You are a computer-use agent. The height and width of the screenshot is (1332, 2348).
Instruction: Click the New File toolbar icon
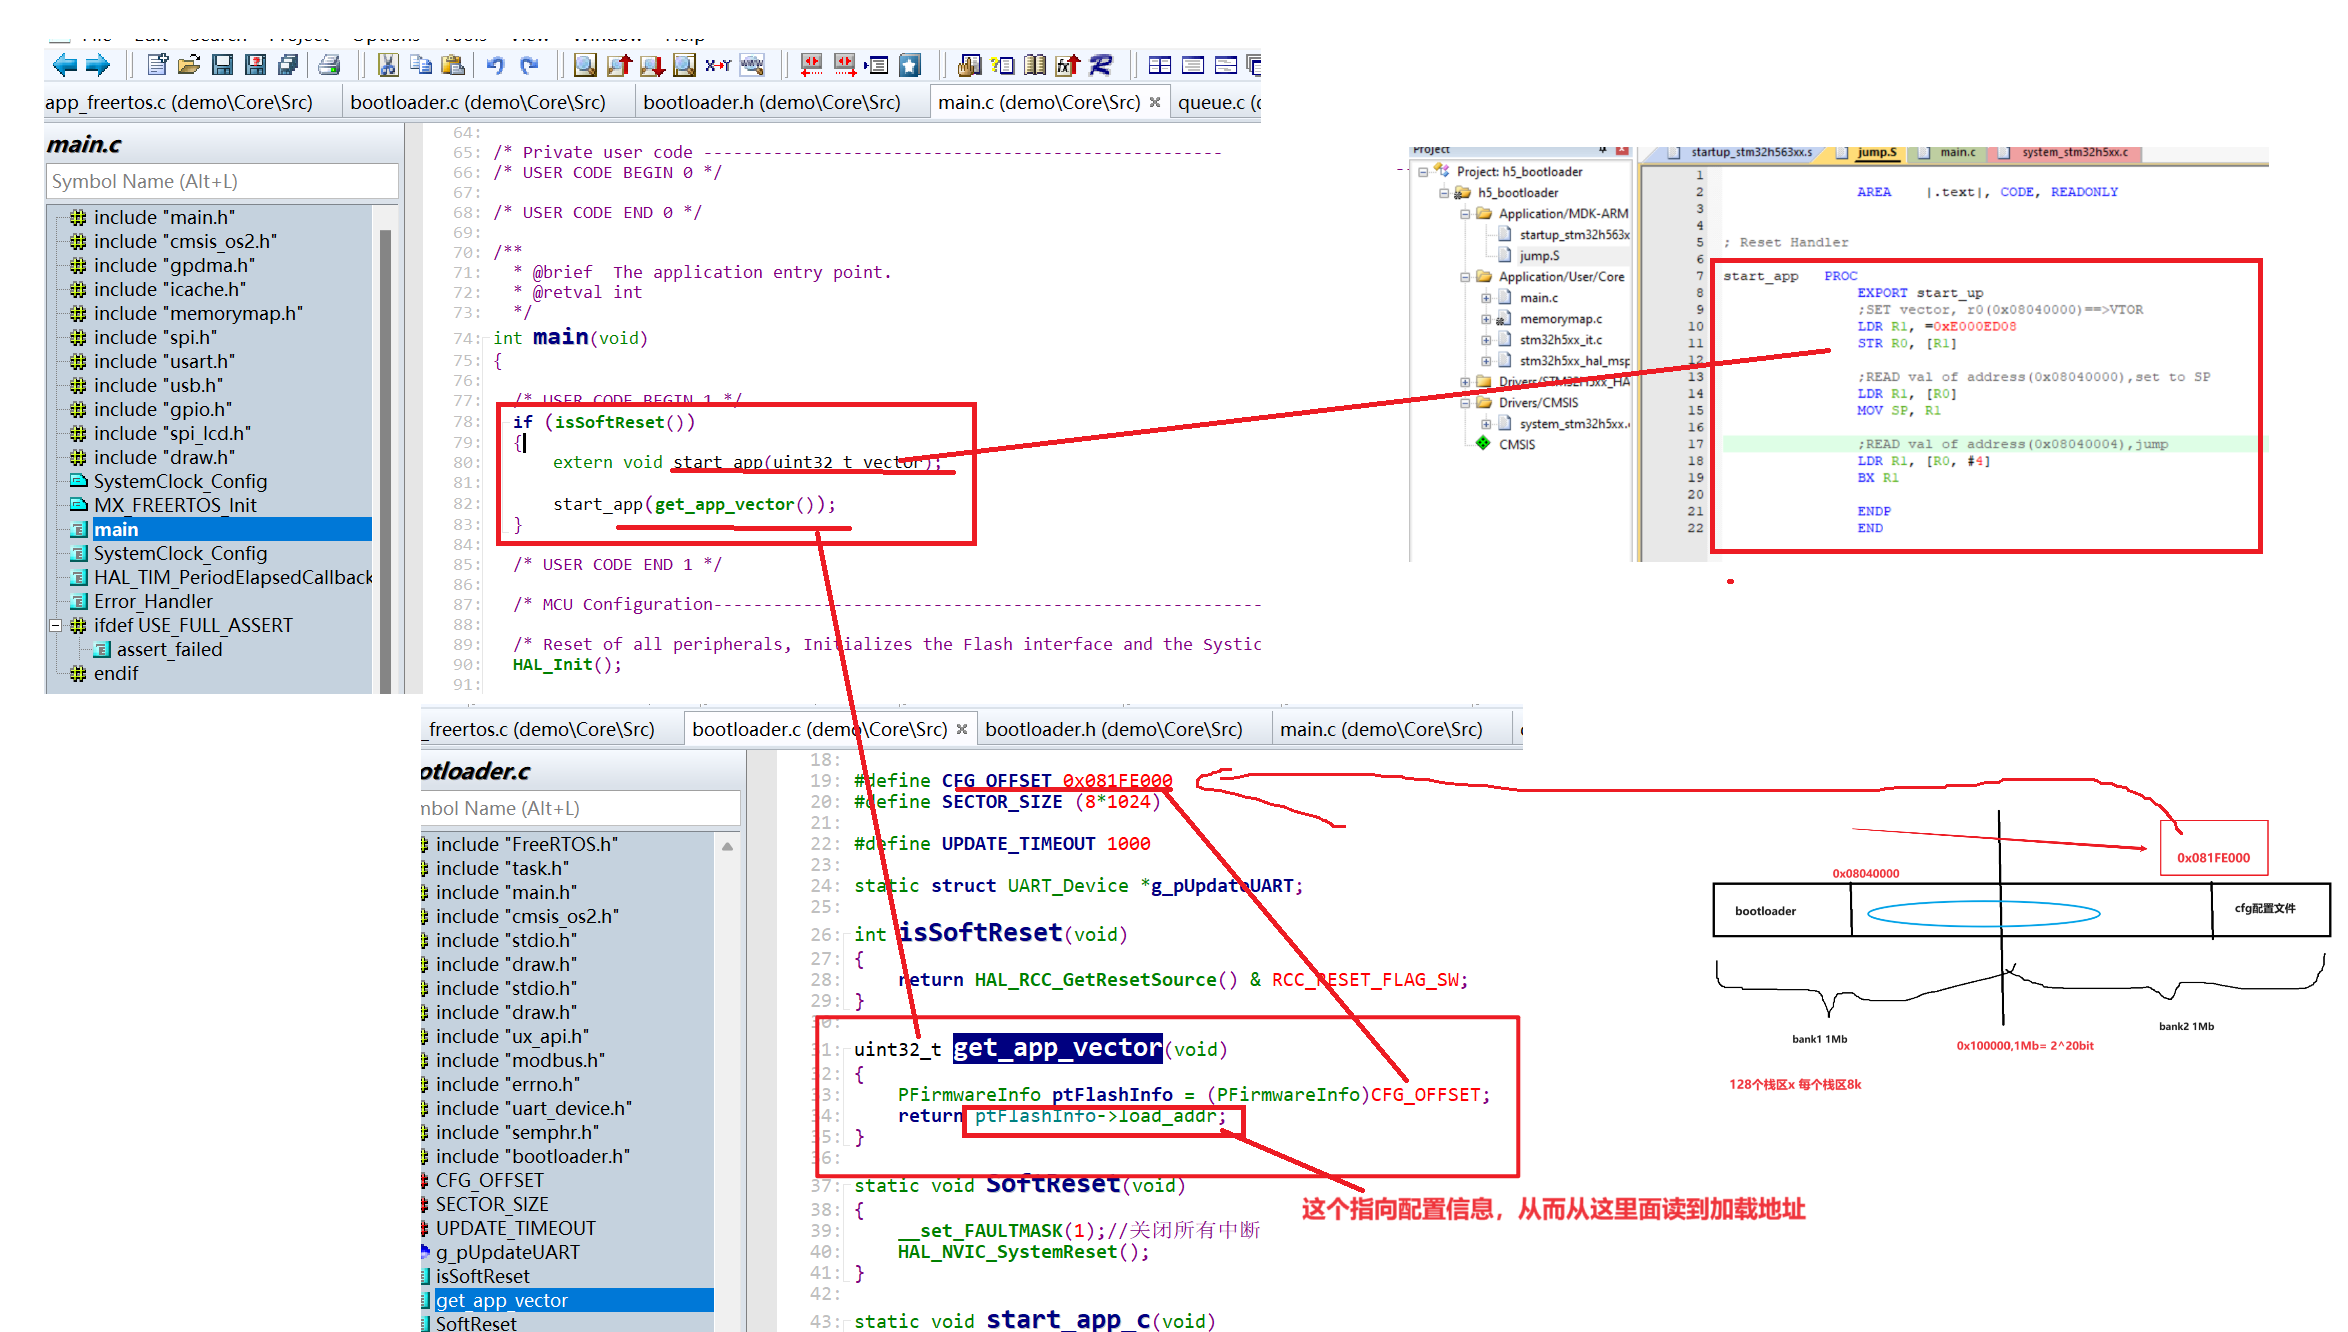click(x=157, y=66)
